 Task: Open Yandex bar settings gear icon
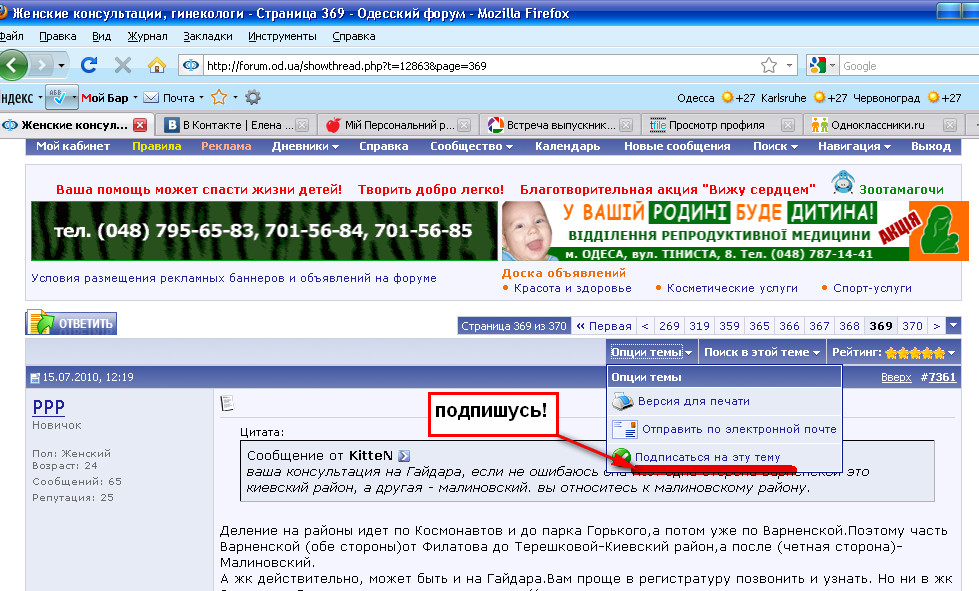(x=253, y=97)
